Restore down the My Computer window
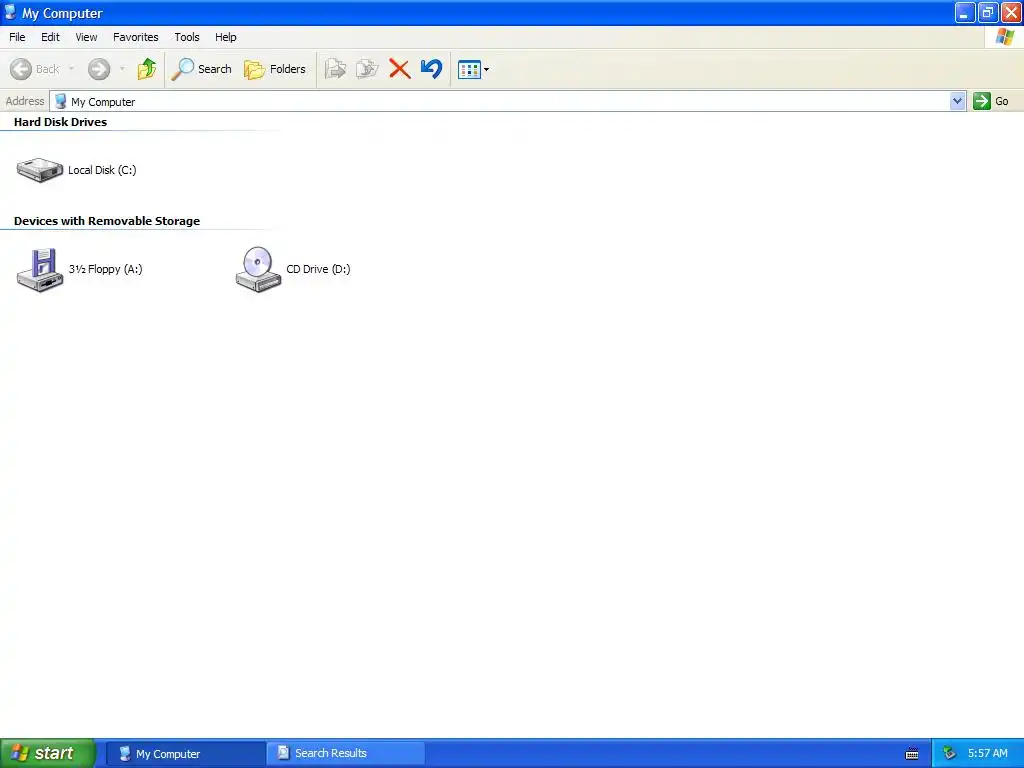This screenshot has height=768, width=1024. (x=987, y=12)
